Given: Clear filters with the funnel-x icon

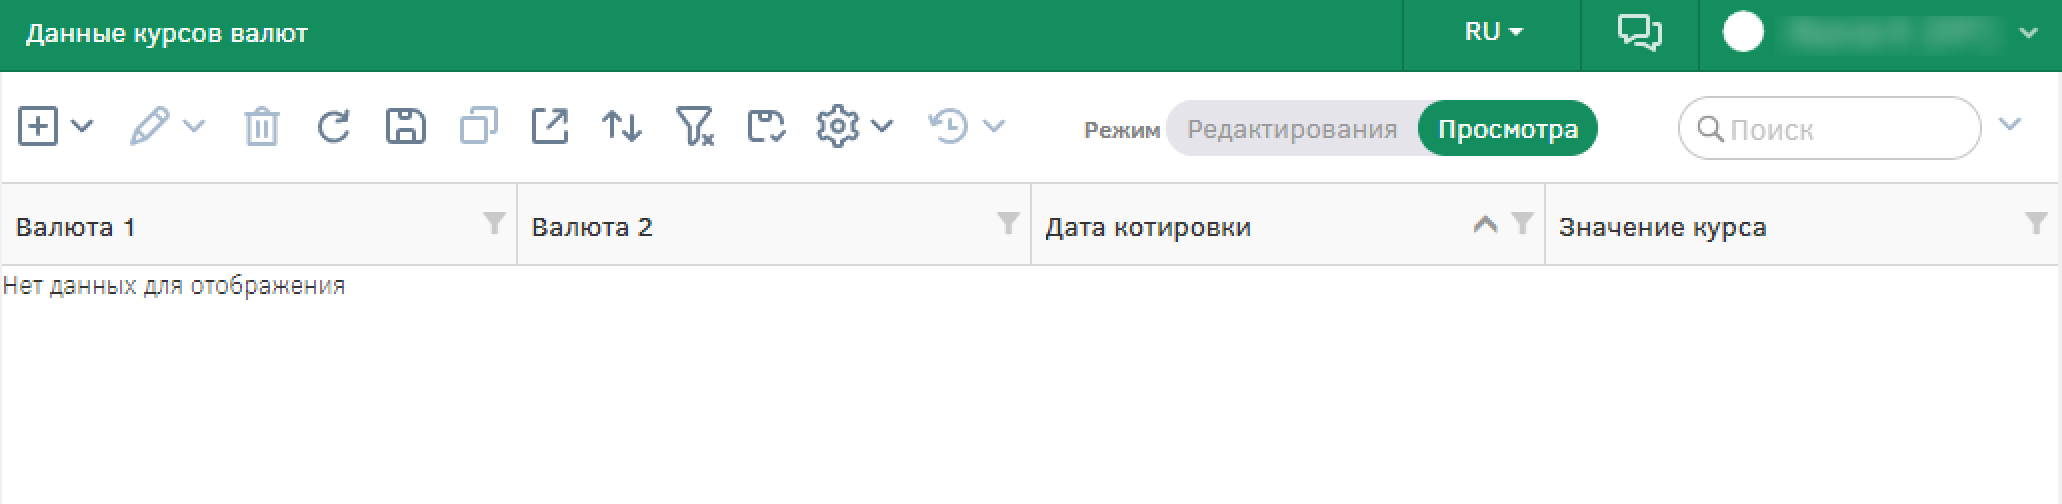Looking at the screenshot, I should coord(695,127).
